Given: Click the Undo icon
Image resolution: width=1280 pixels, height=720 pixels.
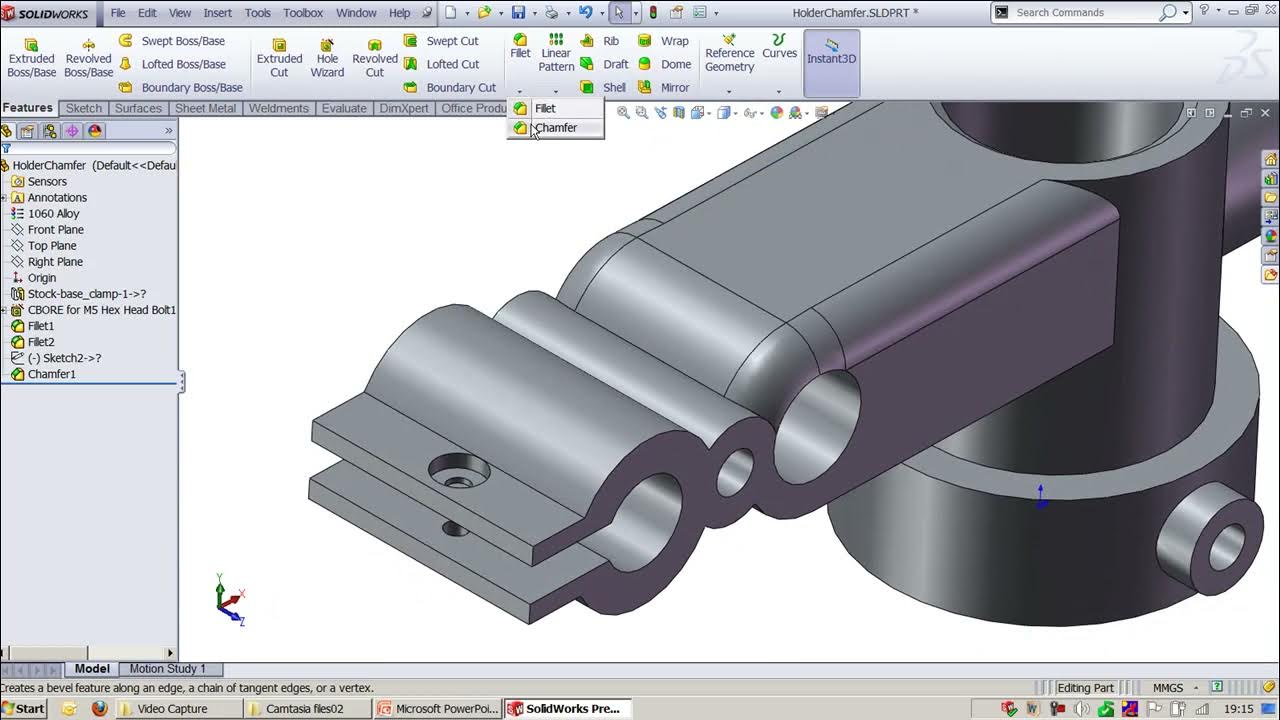Looking at the screenshot, I should (x=586, y=13).
